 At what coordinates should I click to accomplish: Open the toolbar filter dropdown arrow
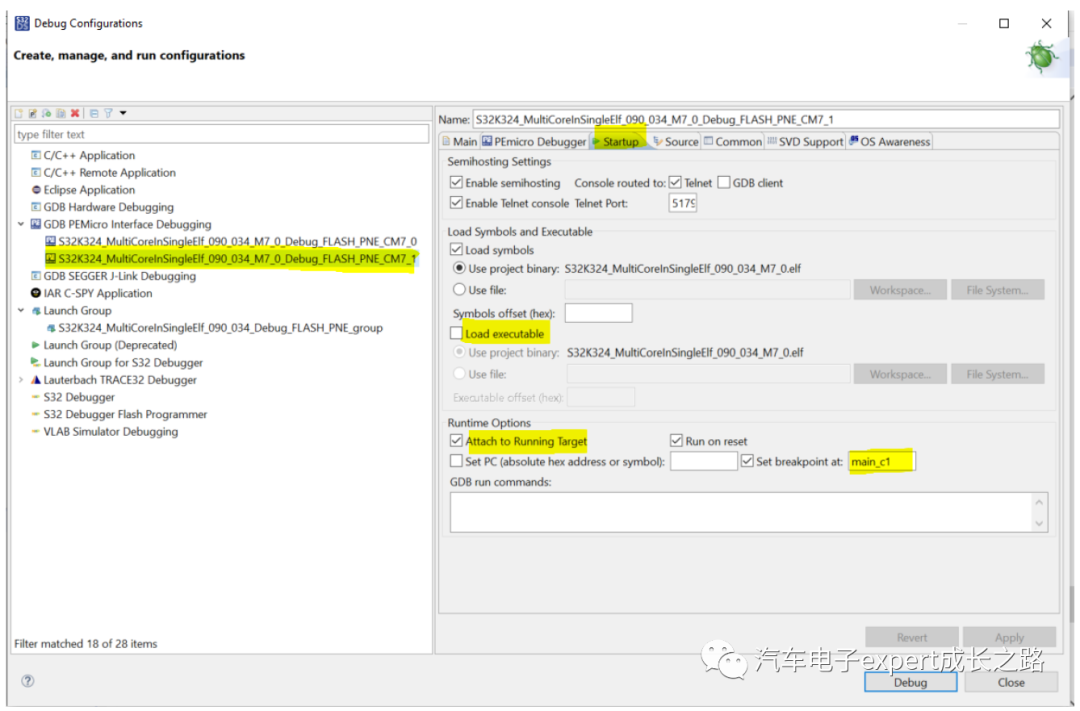click(x=123, y=113)
